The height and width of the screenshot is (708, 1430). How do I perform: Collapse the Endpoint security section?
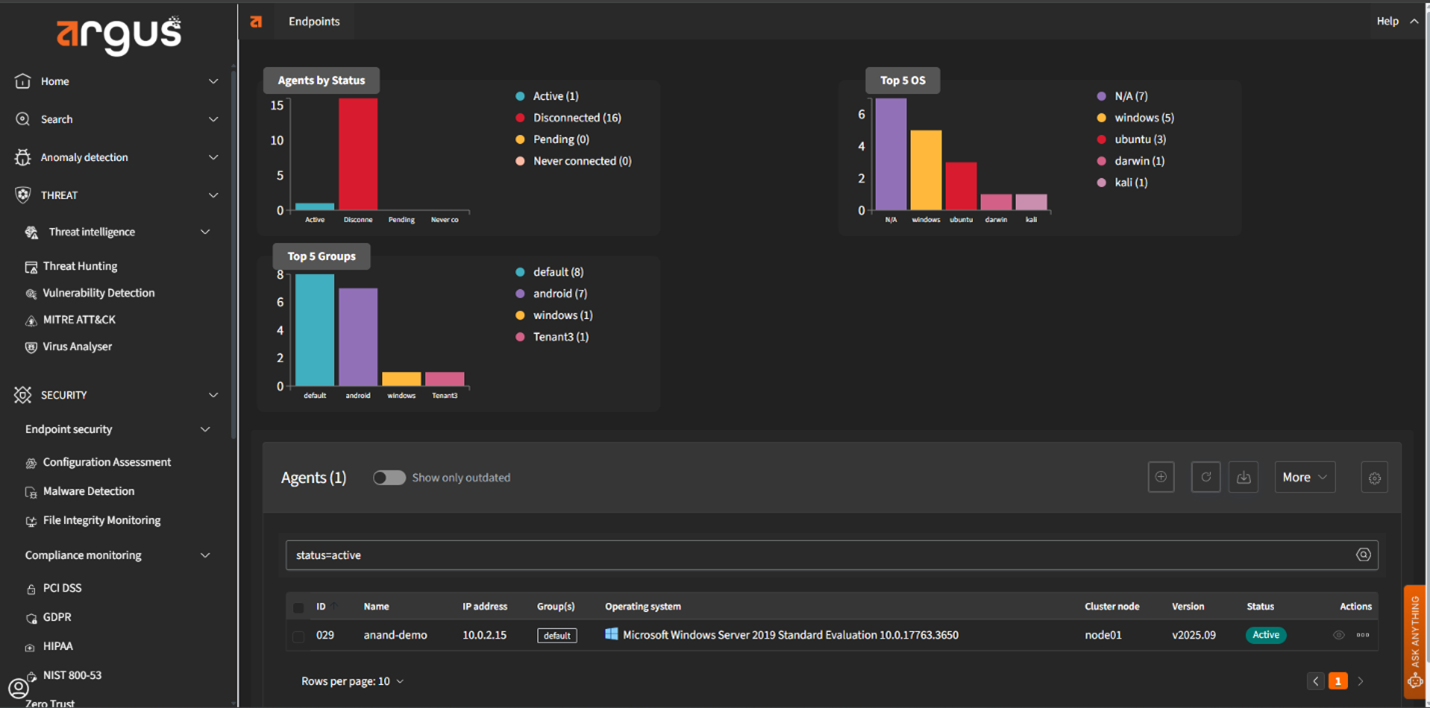pos(205,429)
